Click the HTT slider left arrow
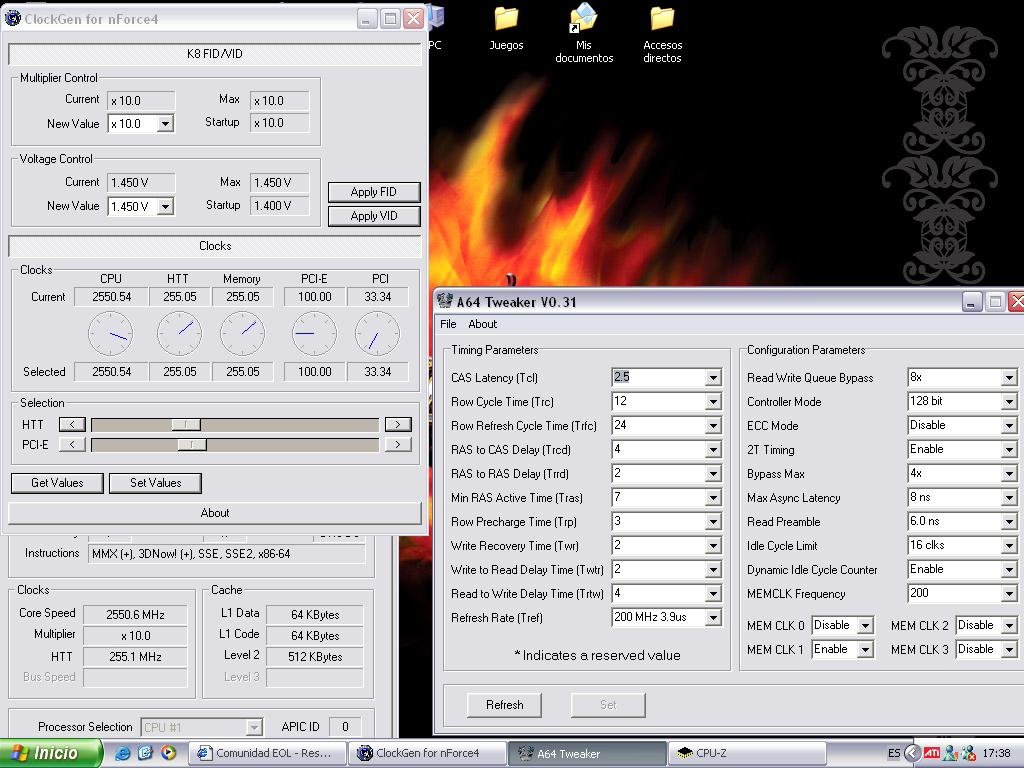 point(72,424)
